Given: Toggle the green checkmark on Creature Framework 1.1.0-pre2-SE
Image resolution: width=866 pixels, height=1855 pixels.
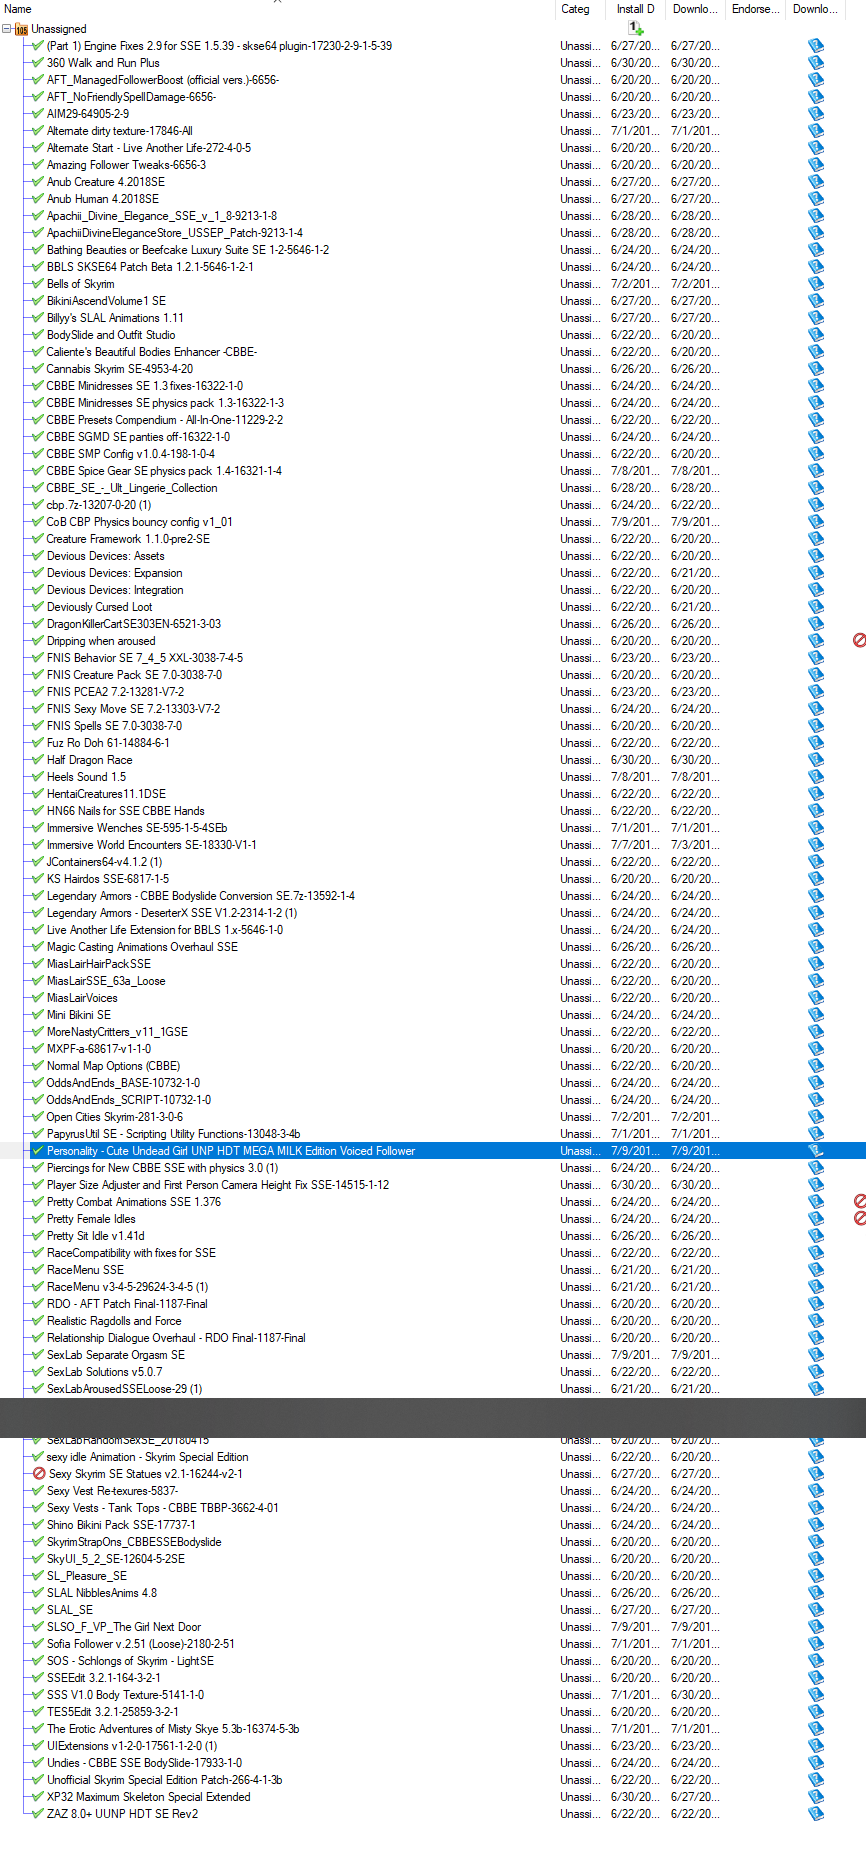Looking at the screenshot, I should click(x=38, y=539).
